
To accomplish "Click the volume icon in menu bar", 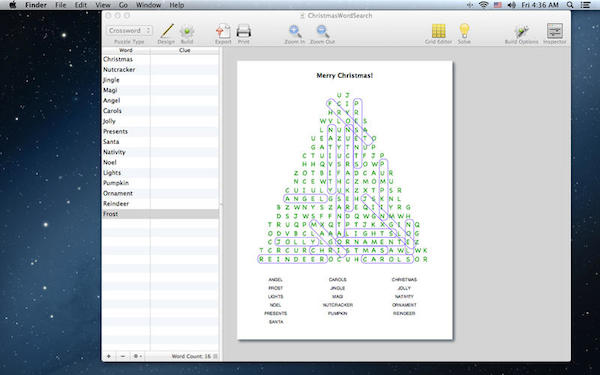I will (x=511, y=5).
